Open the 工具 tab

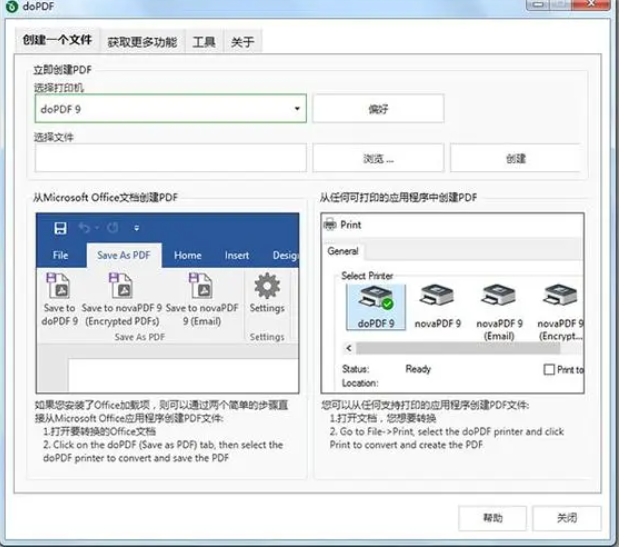pos(204,41)
